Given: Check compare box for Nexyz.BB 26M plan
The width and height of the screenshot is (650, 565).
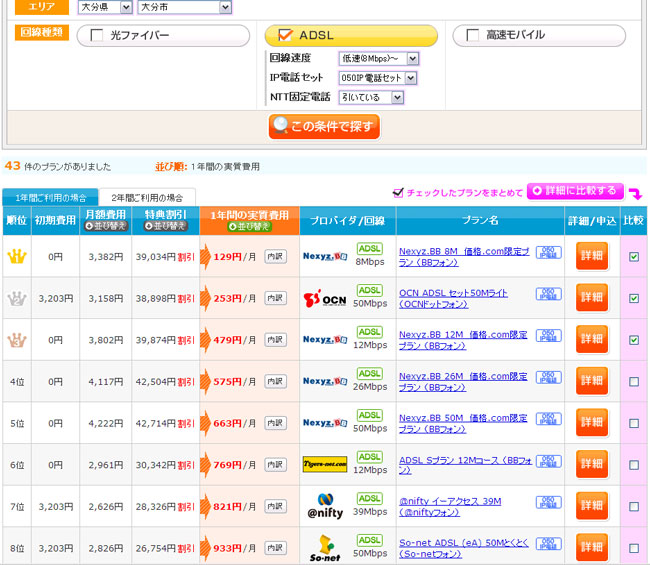Looking at the screenshot, I should click(x=634, y=381).
